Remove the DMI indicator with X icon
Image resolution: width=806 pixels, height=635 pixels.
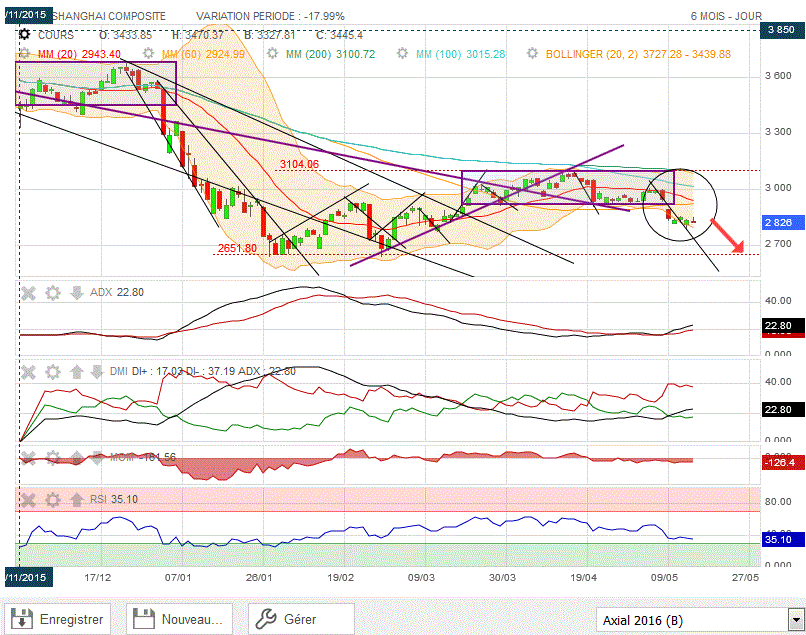pos(28,372)
